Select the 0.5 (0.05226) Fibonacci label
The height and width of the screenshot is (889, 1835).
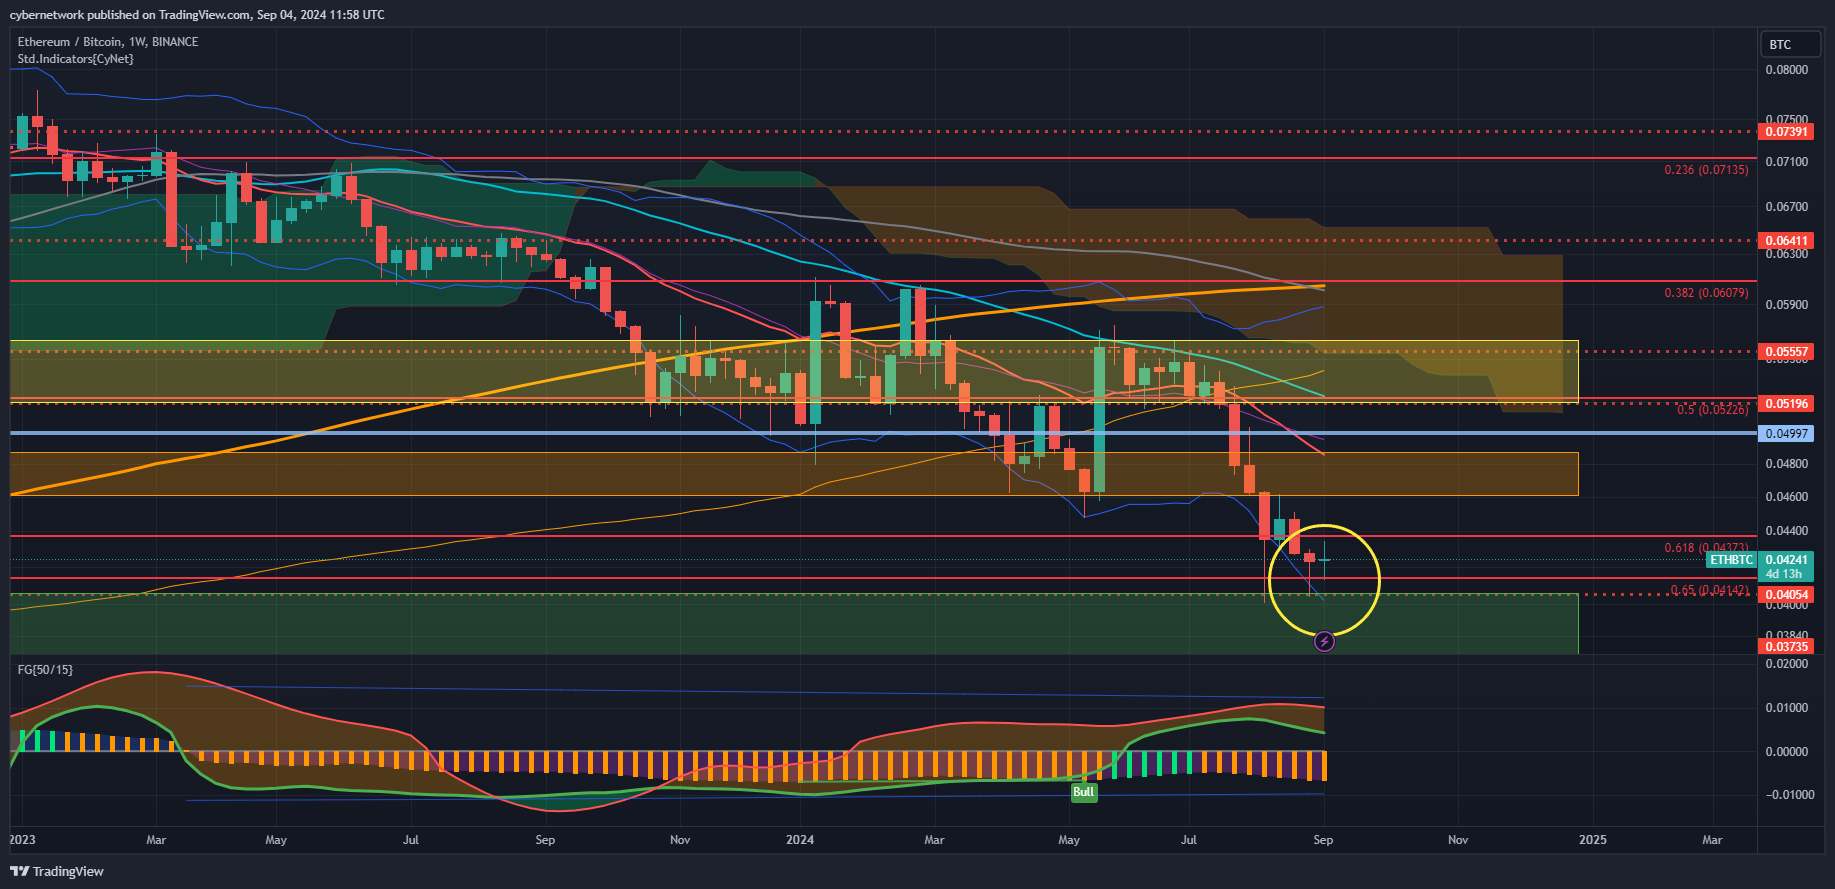click(x=1713, y=410)
